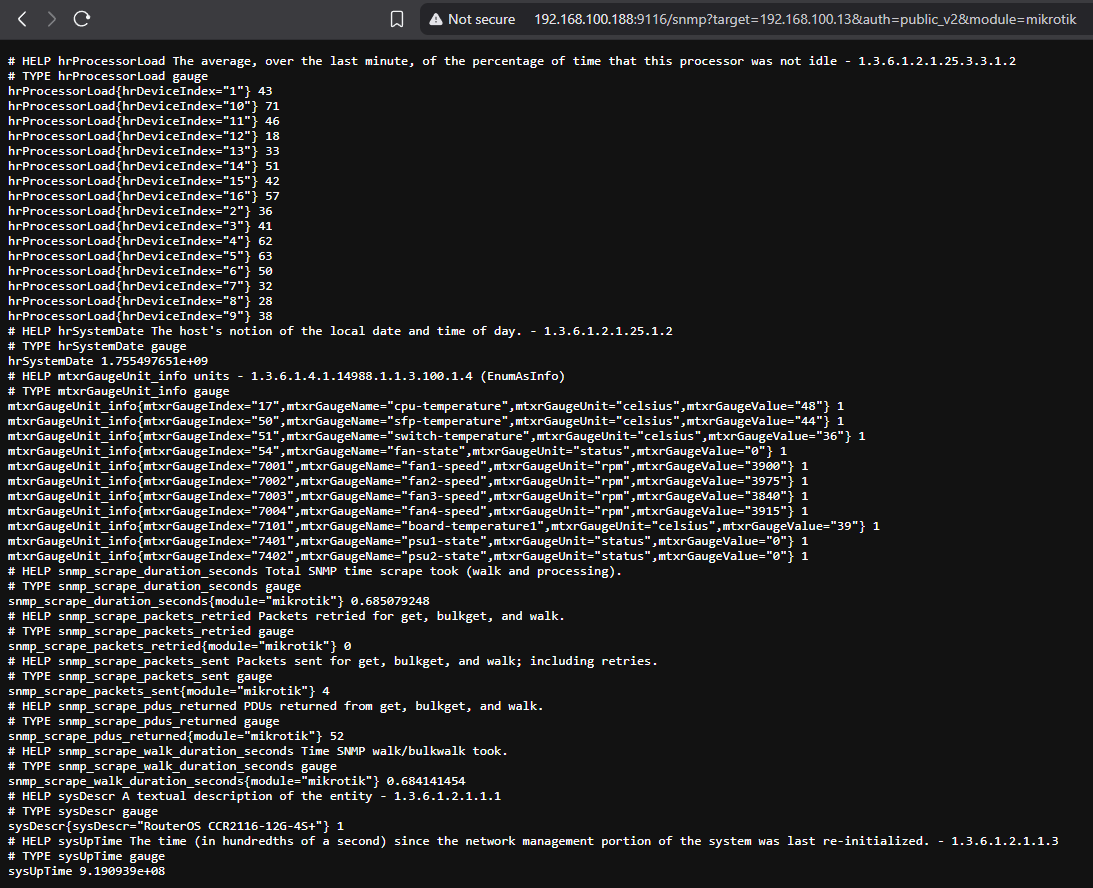Click the browser back navigation arrow
Viewport: 1093px width, 888px height.
(22, 19)
